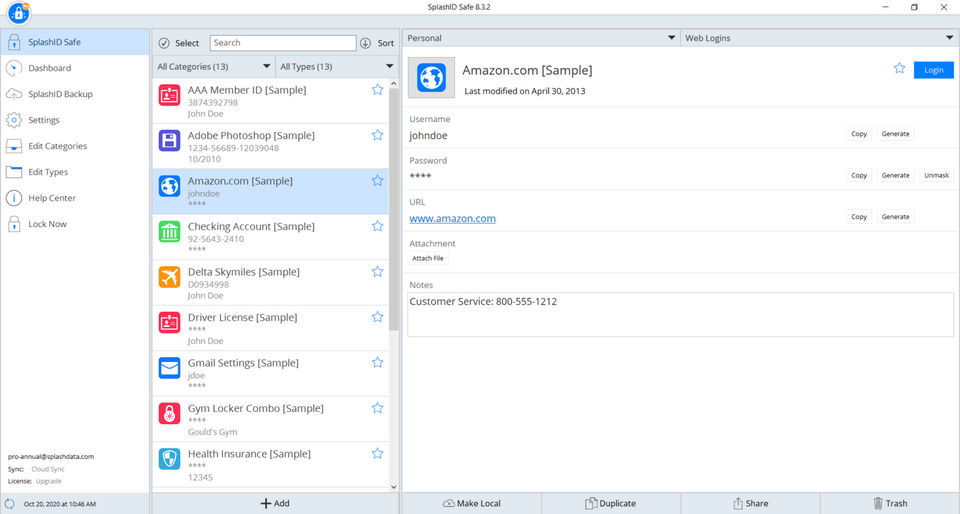Copy the Username value
Screen dimensions: 960x514
click(859, 133)
